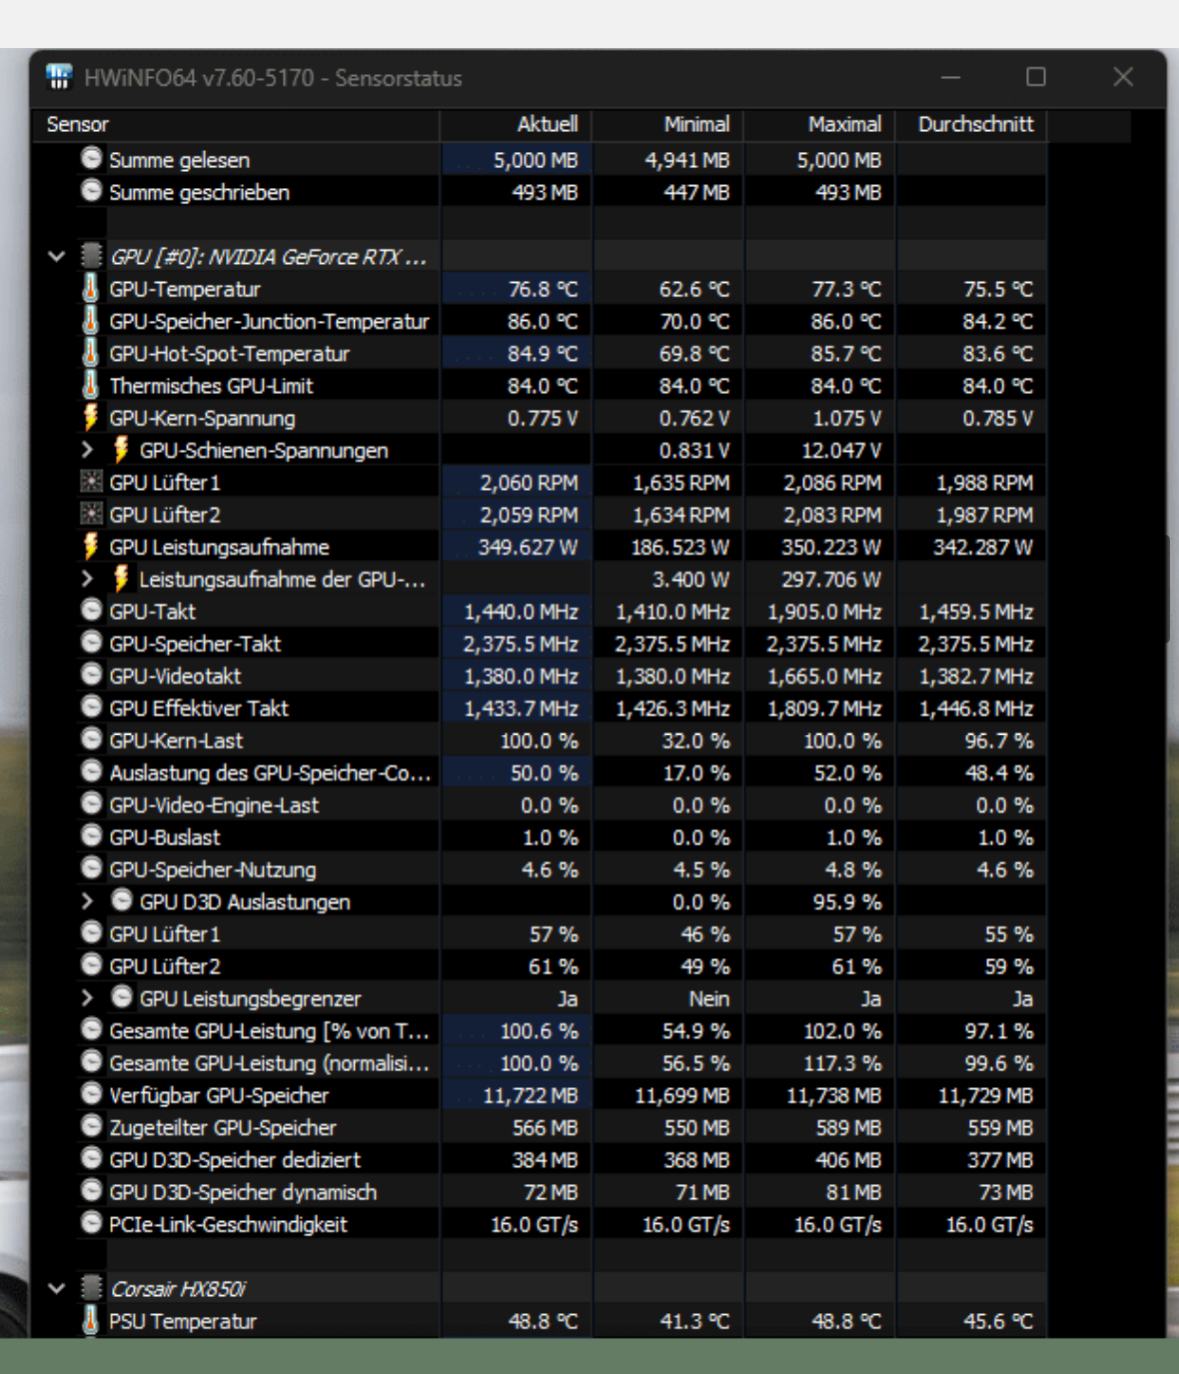Click the clock icon beside GPU-Speicher-Takt
The width and height of the screenshot is (1179, 1374).
pos(91,642)
